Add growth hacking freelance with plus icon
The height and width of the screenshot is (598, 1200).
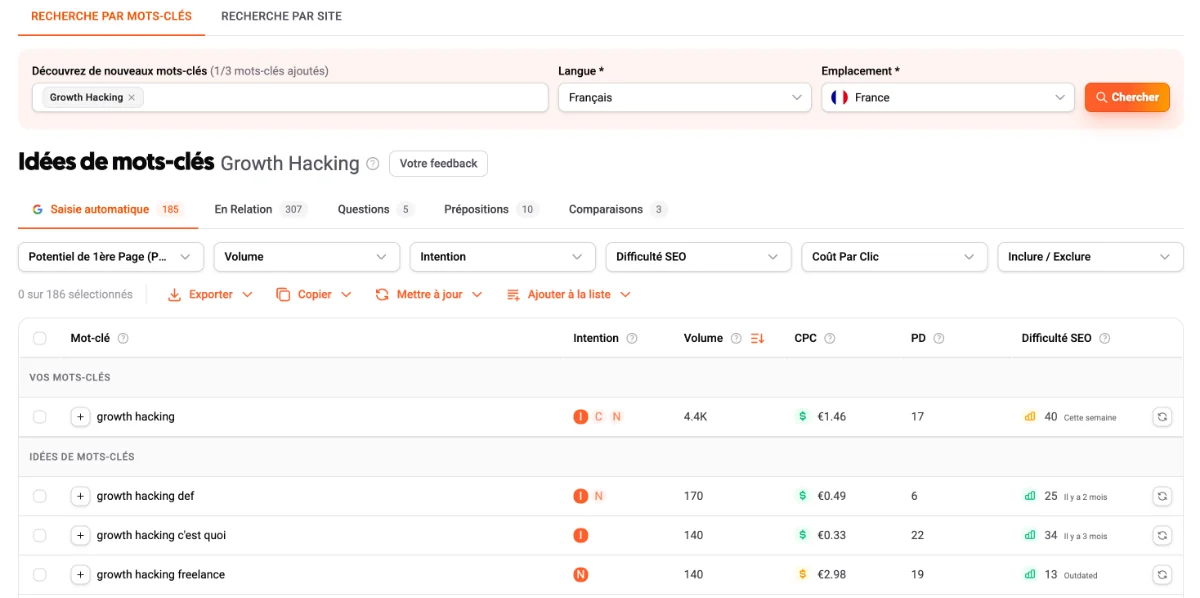click(x=81, y=575)
